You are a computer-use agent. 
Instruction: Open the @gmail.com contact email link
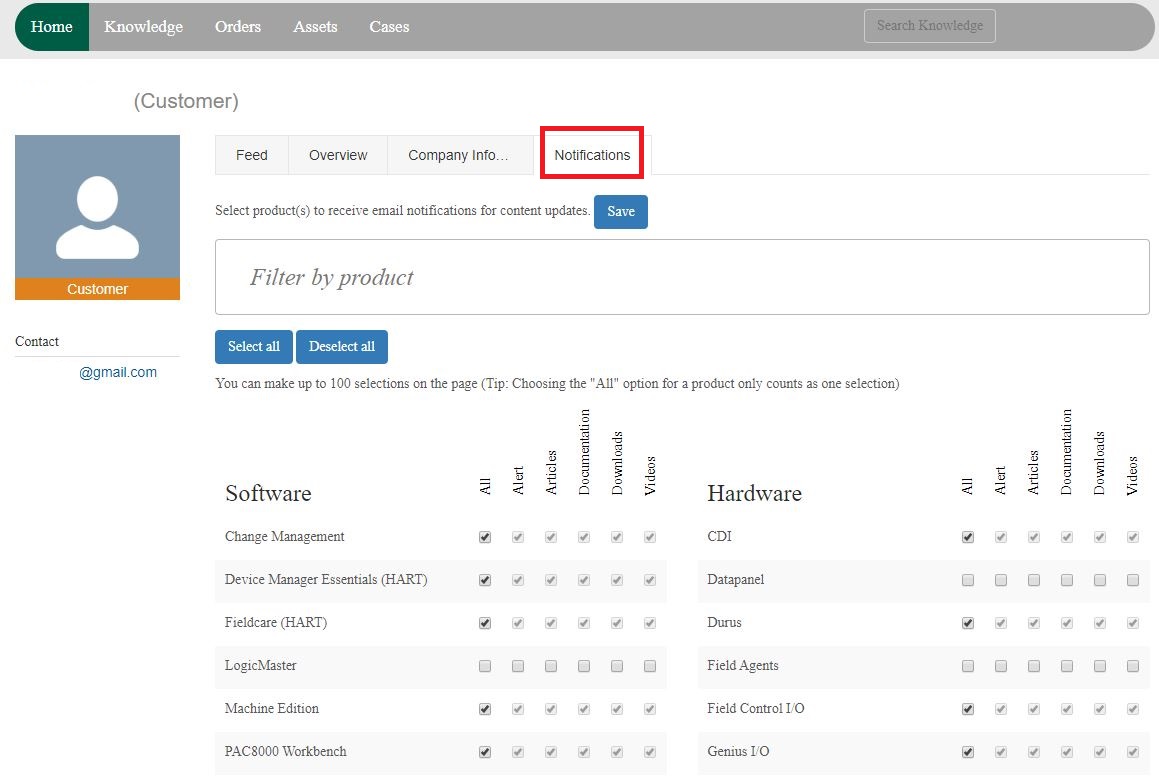click(x=118, y=372)
